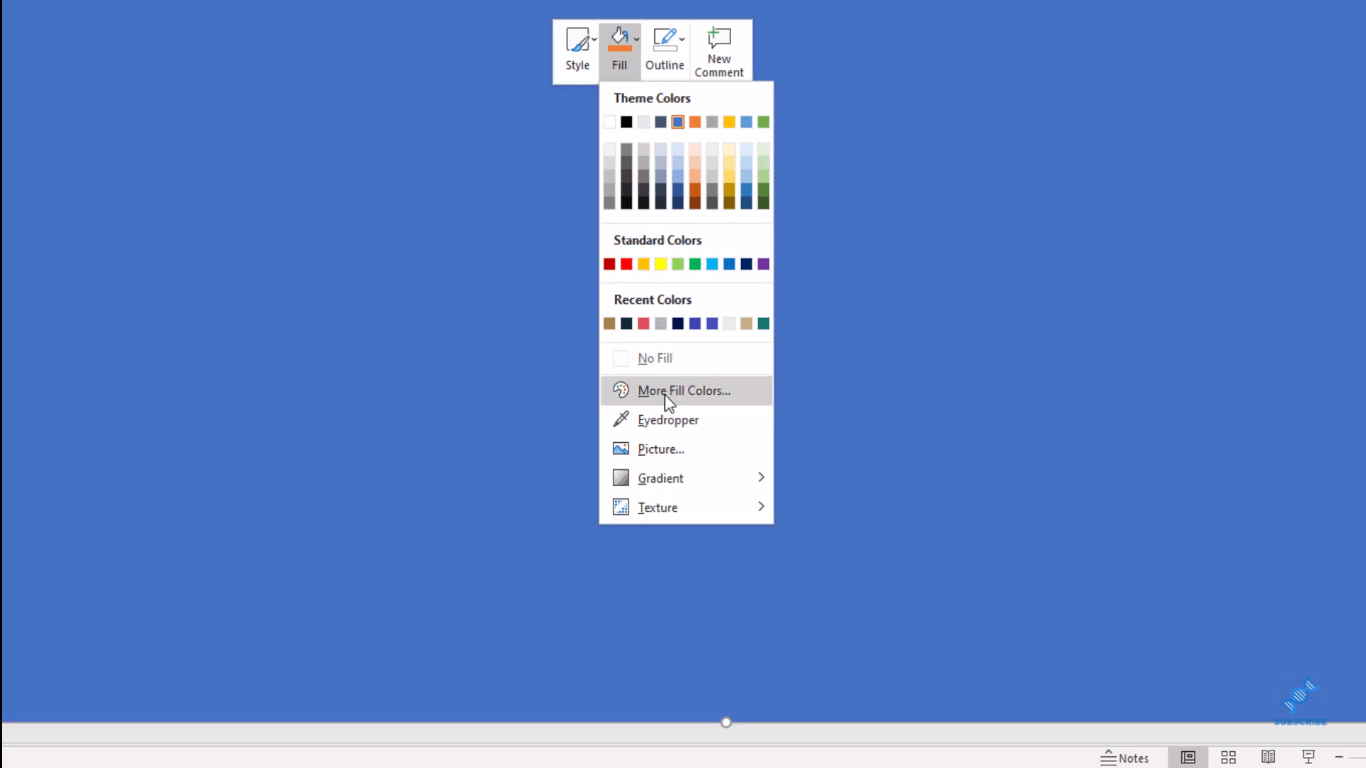Choose No Fill option
Image resolution: width=1366 pixels, height=768 pixels.
[686, 358]
